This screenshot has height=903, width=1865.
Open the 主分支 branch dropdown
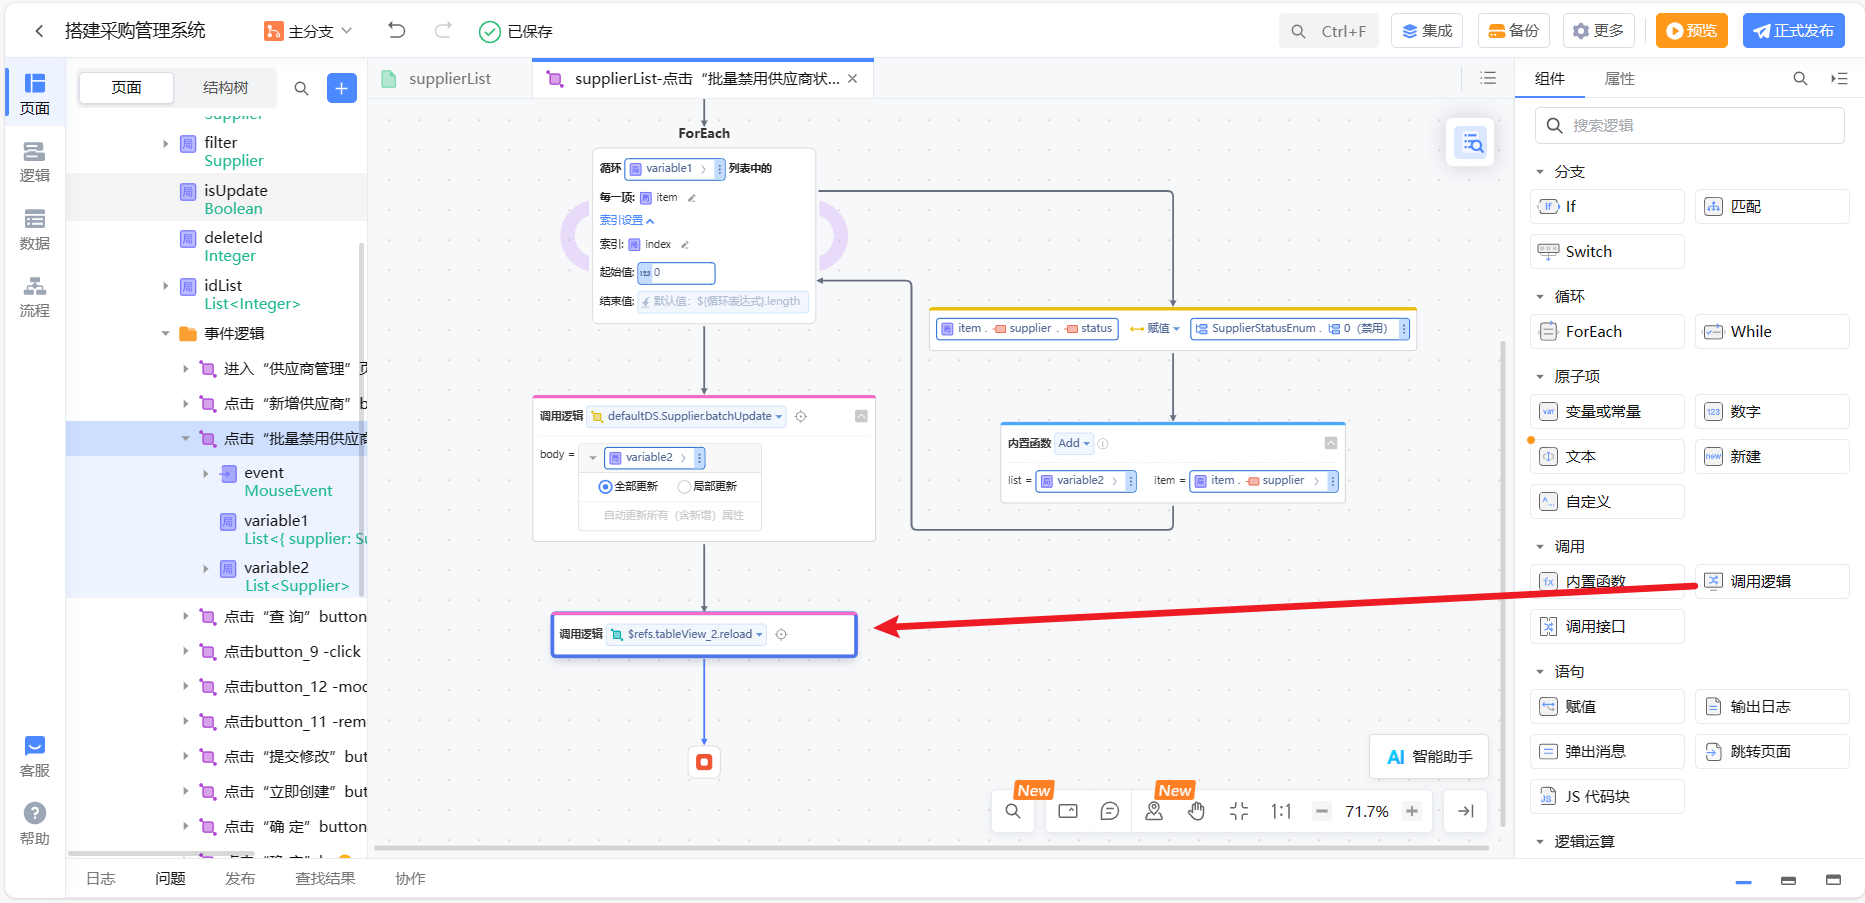click(308, 31)
